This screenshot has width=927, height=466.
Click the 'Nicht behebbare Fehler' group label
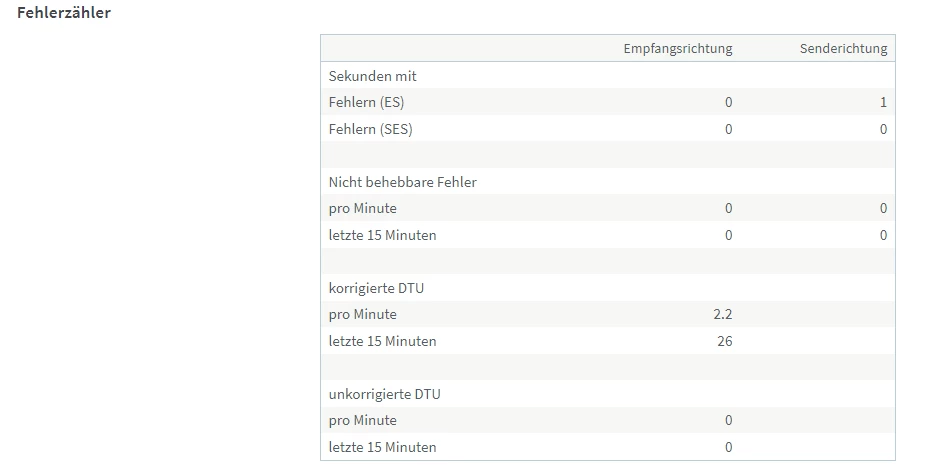pyautogui.click(x=402, y=182)
